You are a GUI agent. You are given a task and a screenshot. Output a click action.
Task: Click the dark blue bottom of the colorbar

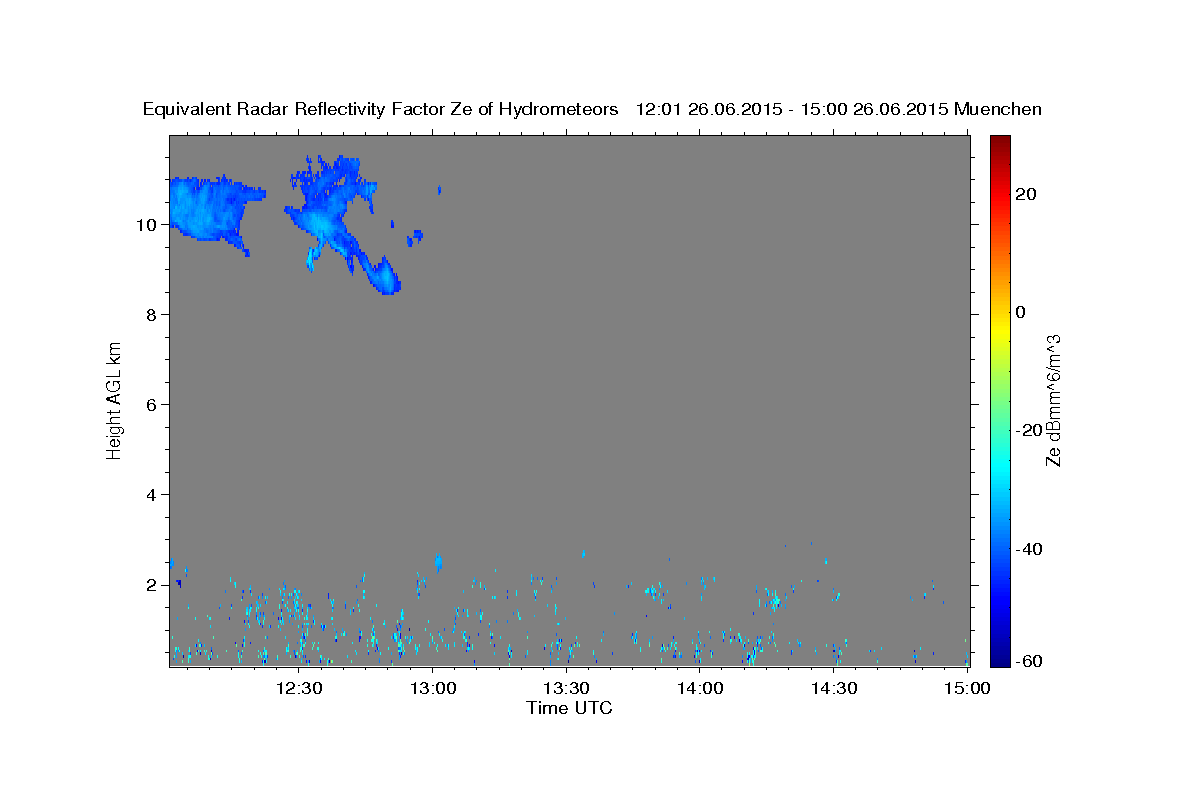tap(999, 660)
